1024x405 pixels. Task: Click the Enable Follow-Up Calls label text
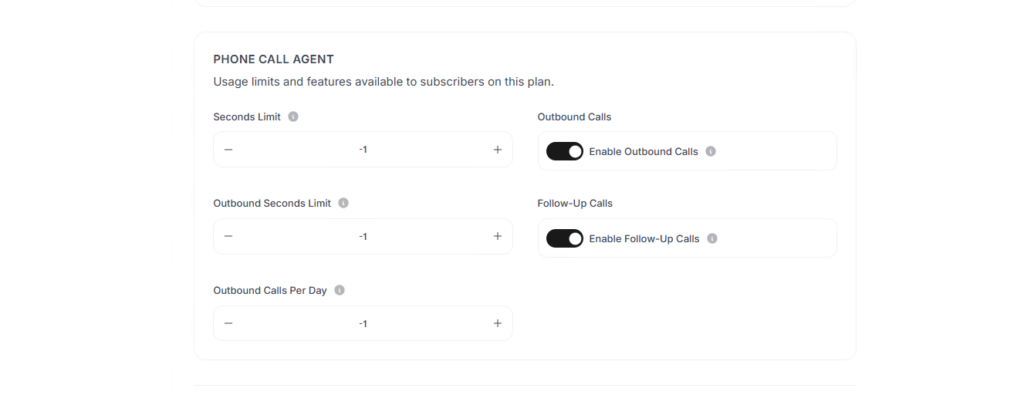point(644,238)
